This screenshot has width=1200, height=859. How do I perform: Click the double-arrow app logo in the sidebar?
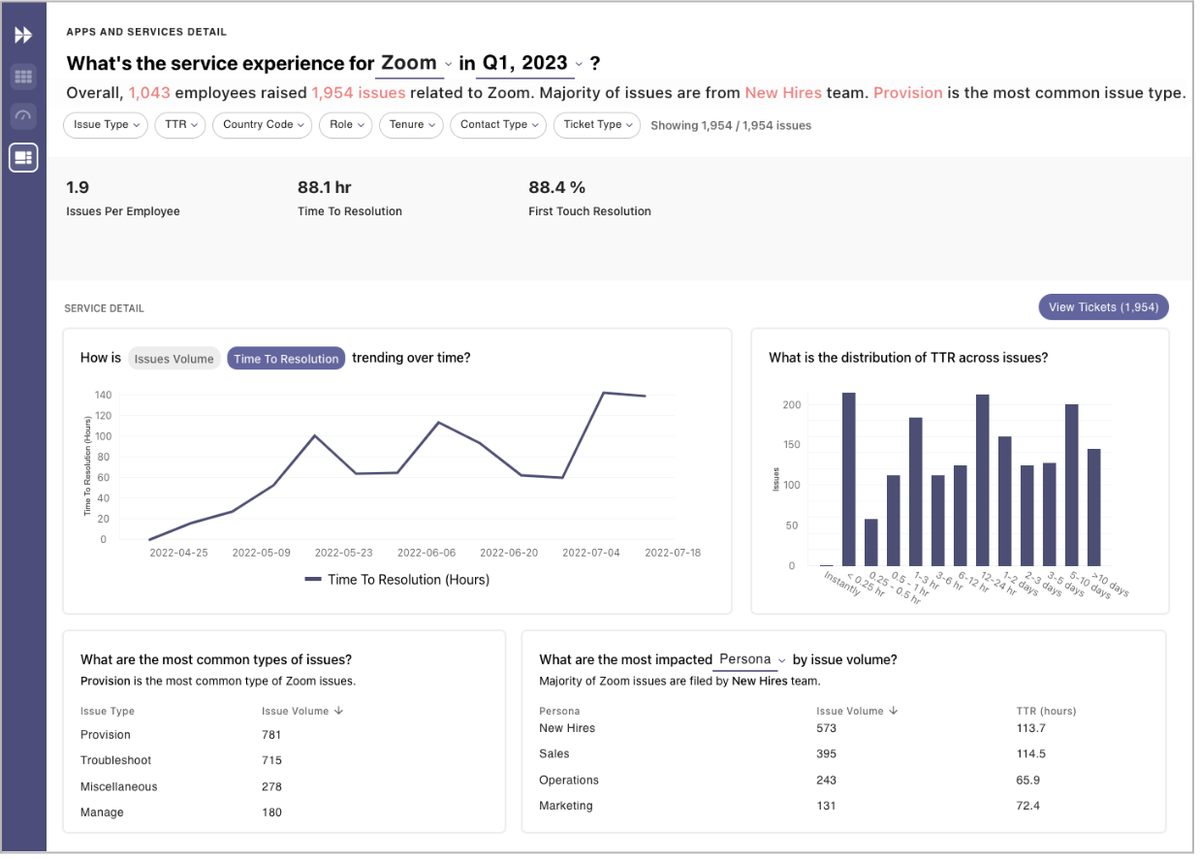23,35
